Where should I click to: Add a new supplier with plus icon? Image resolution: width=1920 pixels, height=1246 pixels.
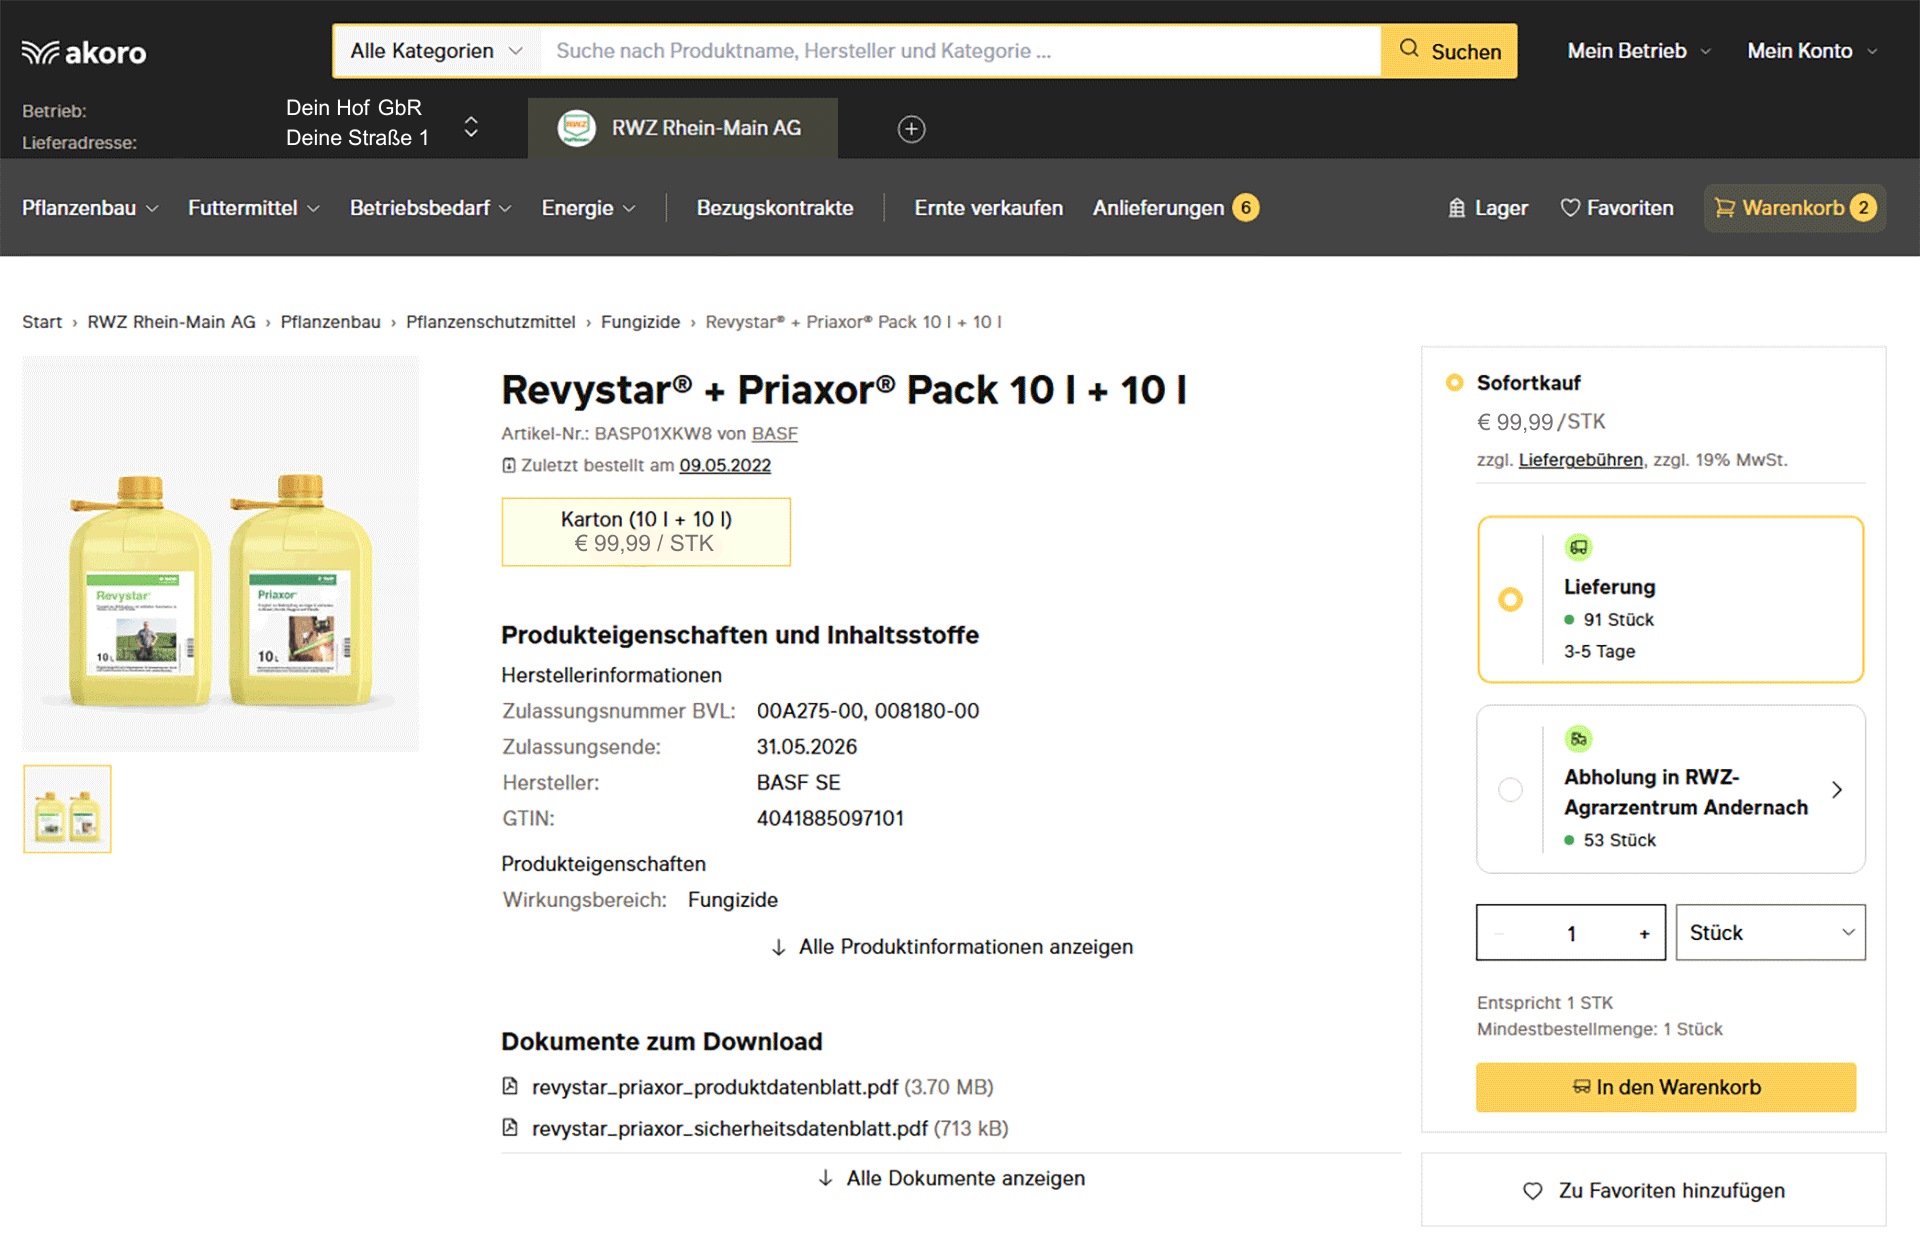(911, 129)
